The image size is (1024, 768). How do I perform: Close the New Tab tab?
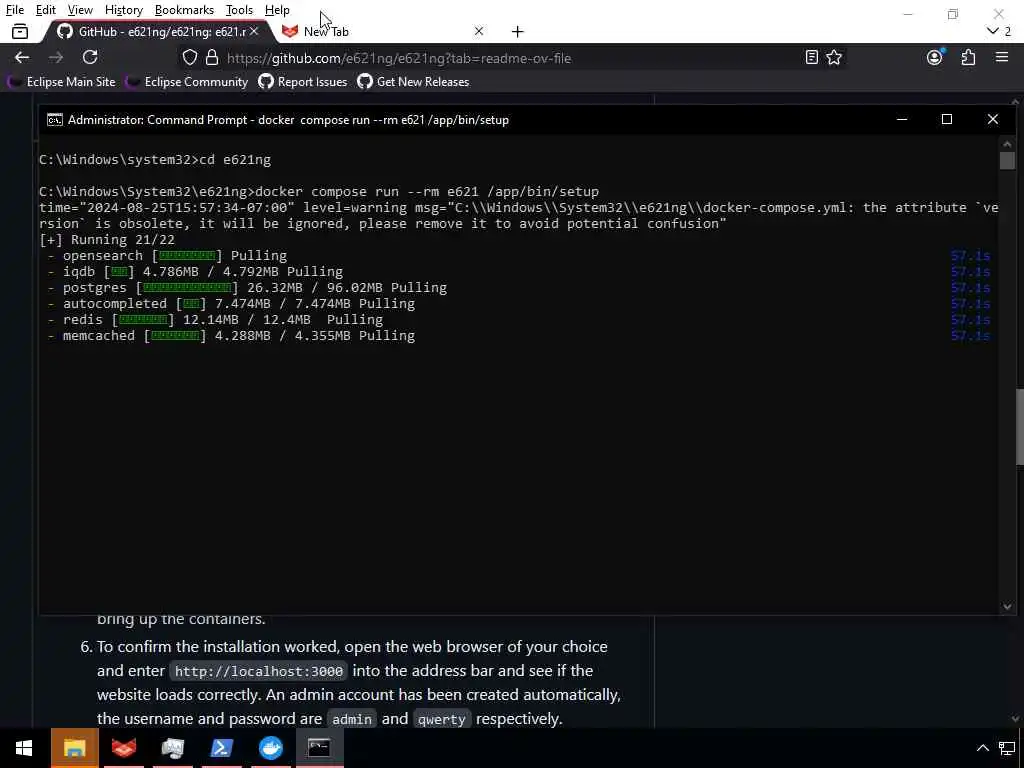click(479, 31)
